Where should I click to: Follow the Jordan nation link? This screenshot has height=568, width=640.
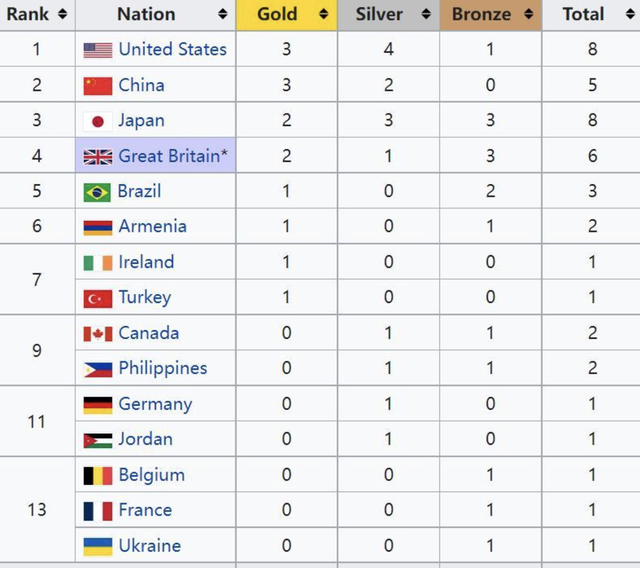click(x=145, y=439)
